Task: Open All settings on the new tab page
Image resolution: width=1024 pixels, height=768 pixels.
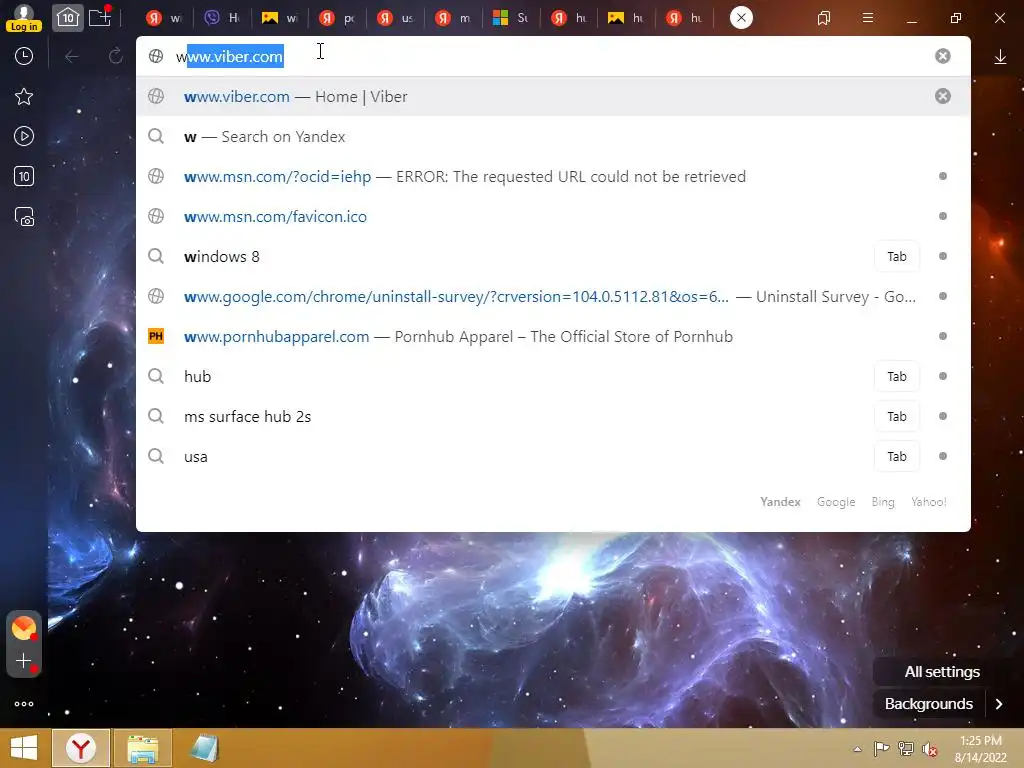Action: click(x=942, y=671)
